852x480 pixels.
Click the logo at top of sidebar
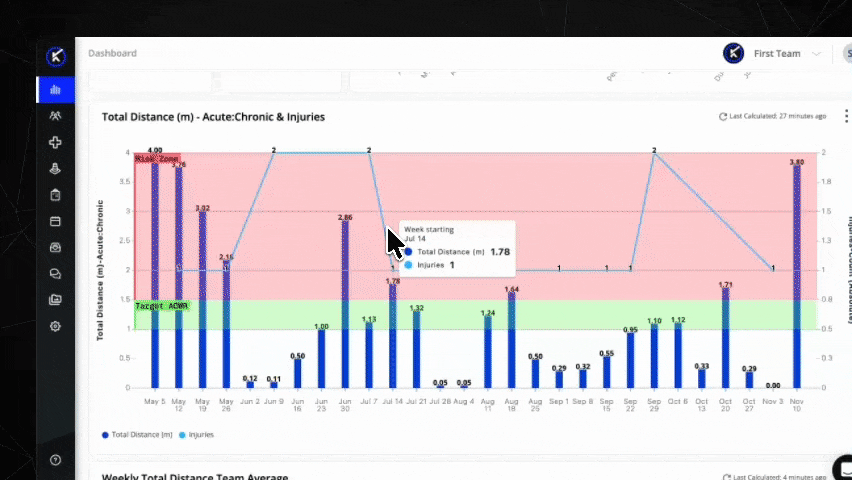(56, 56)
